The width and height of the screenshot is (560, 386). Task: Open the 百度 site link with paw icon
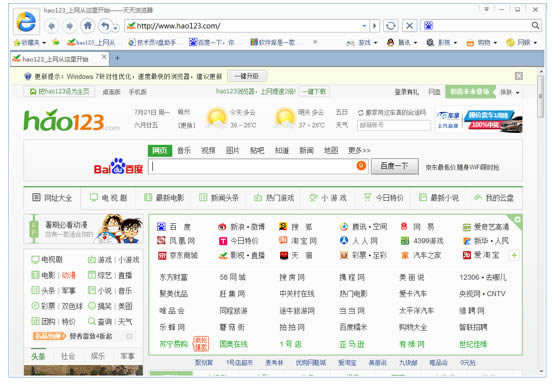pyautogui.click(x=174, y=227)
